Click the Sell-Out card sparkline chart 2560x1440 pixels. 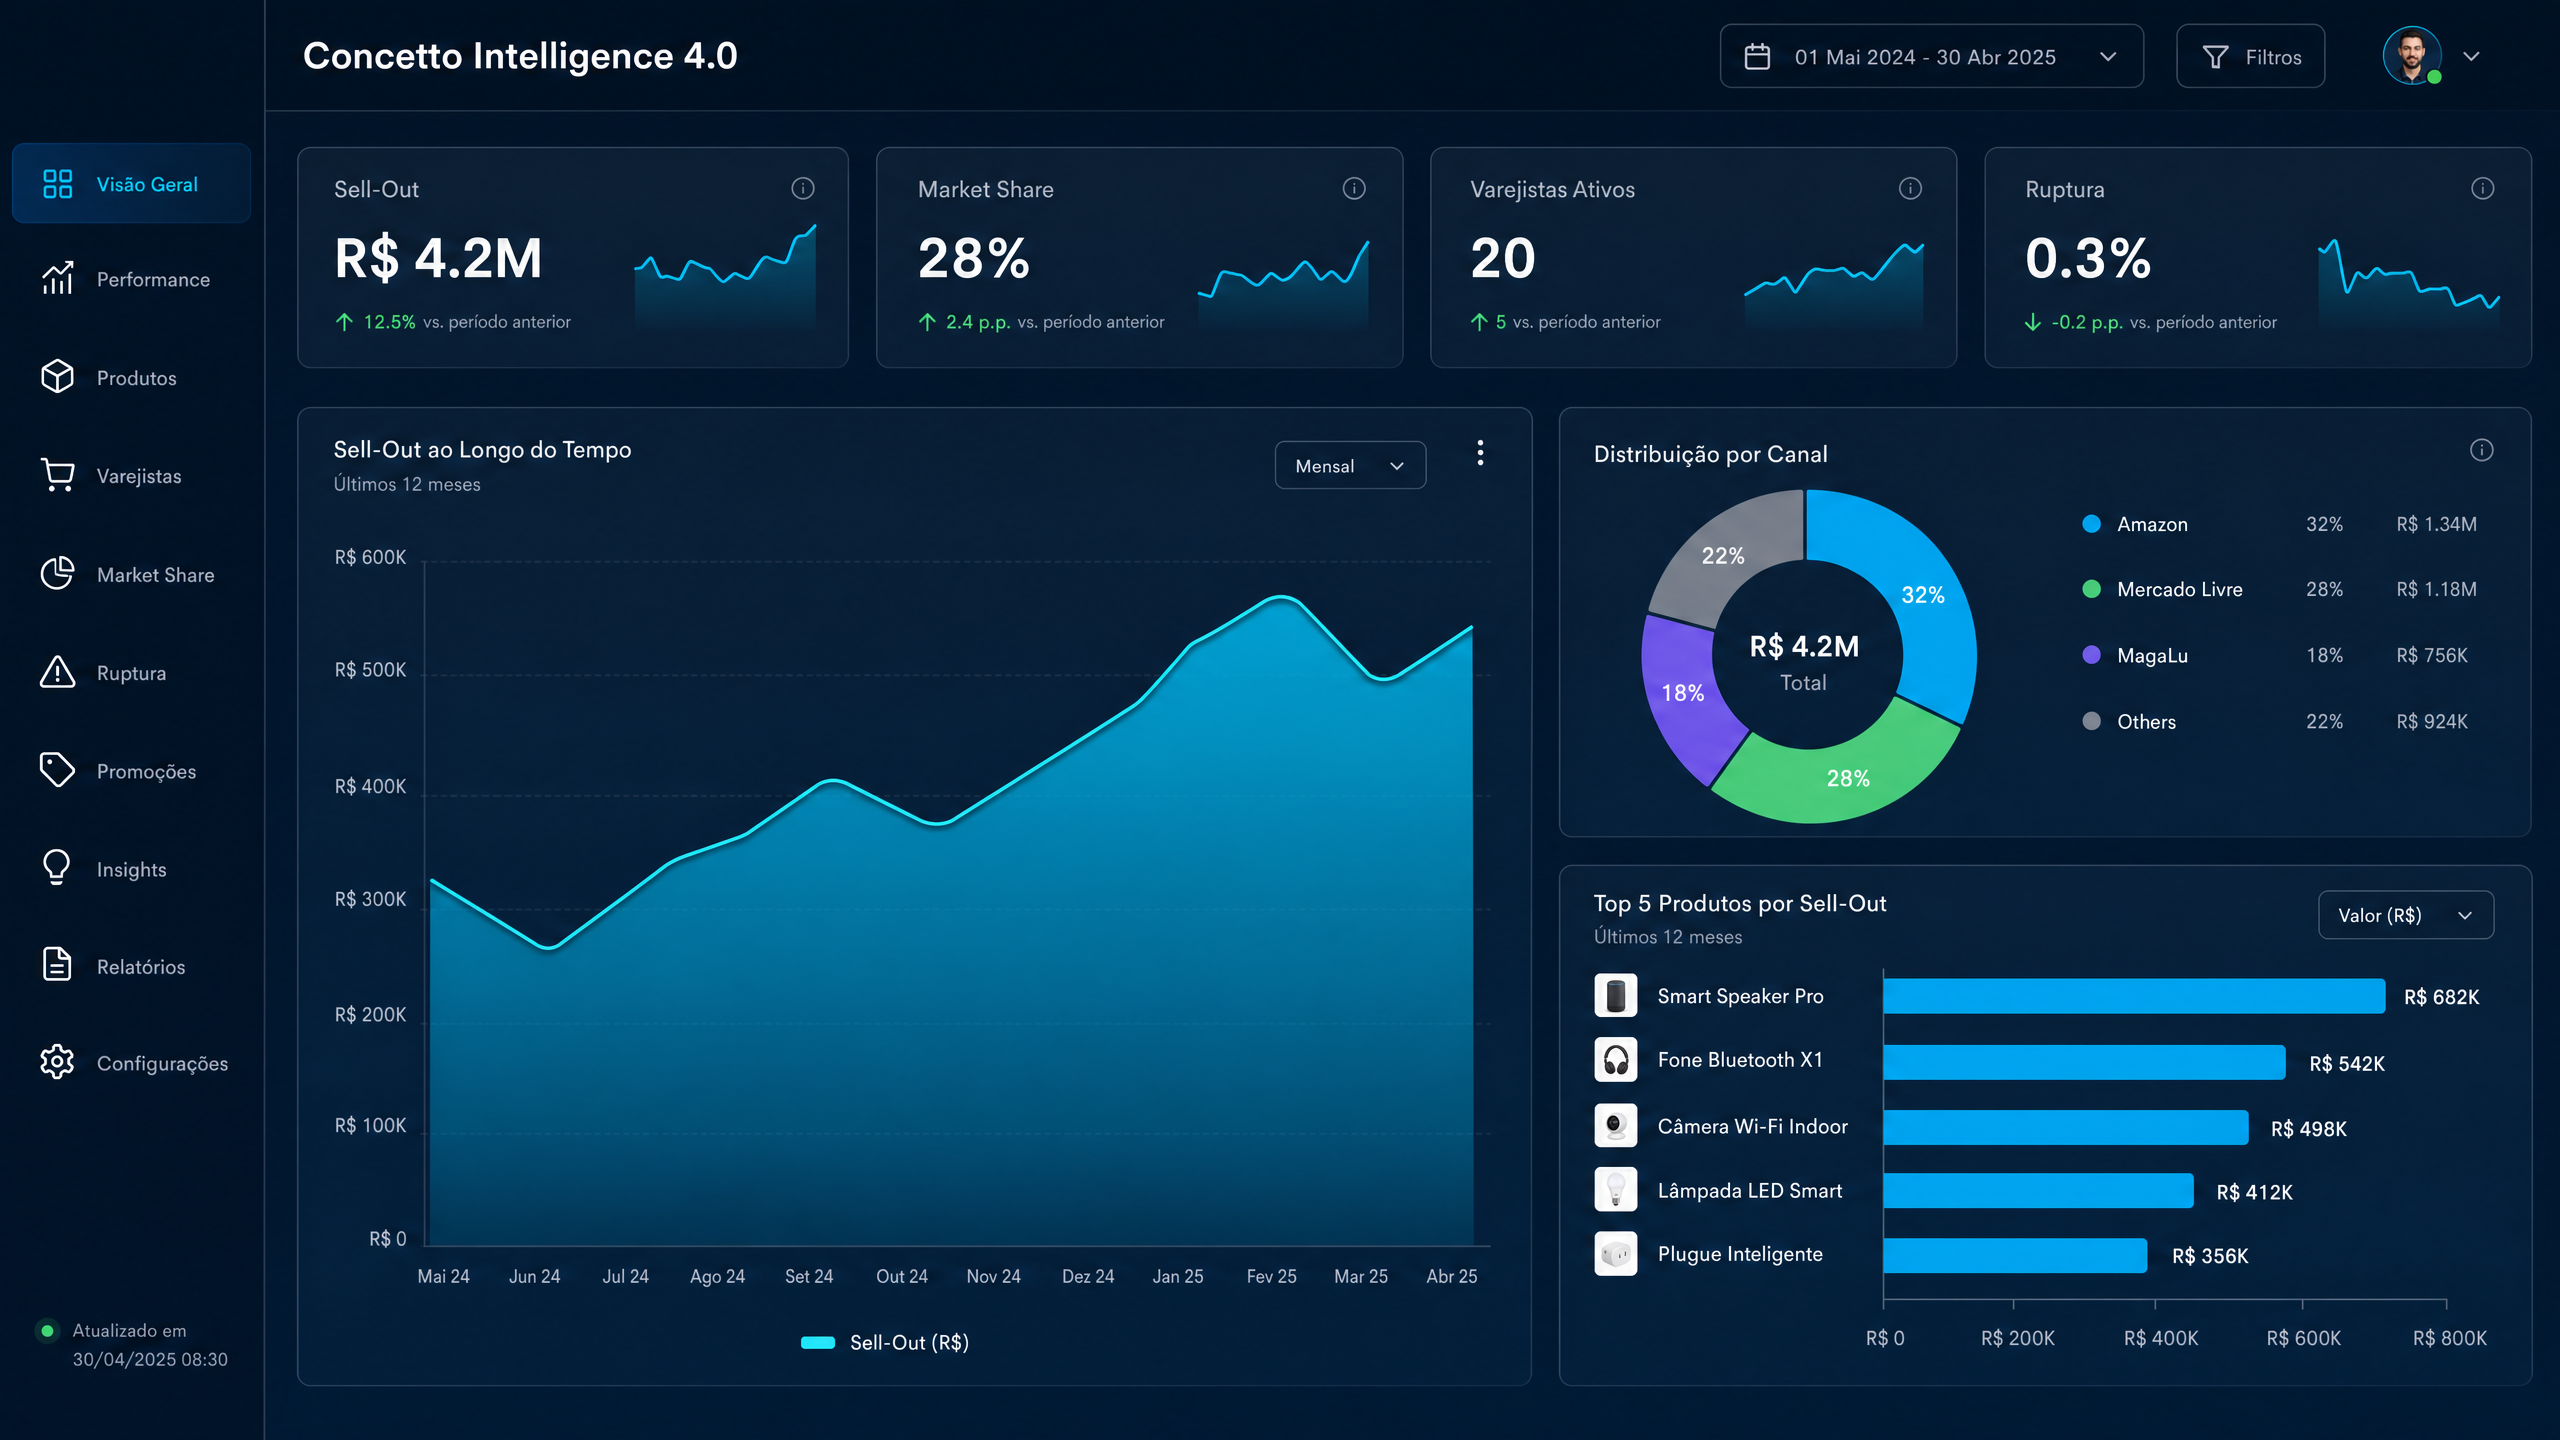point(725,276)
